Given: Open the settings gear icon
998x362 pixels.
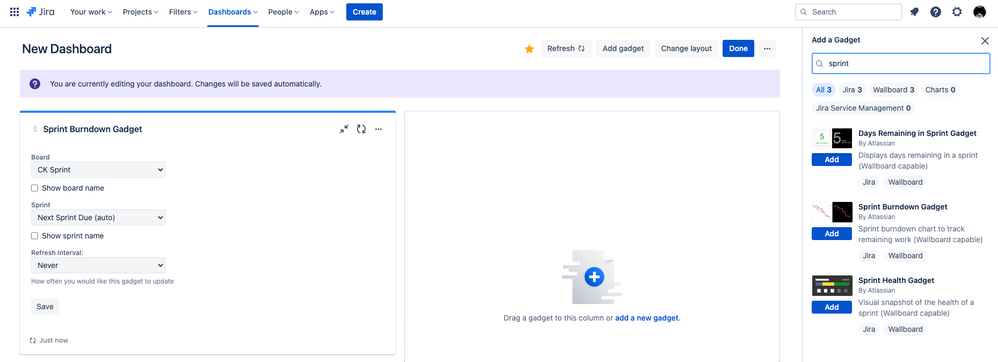Looking at the screenshot, I should [x=957, y=12].
